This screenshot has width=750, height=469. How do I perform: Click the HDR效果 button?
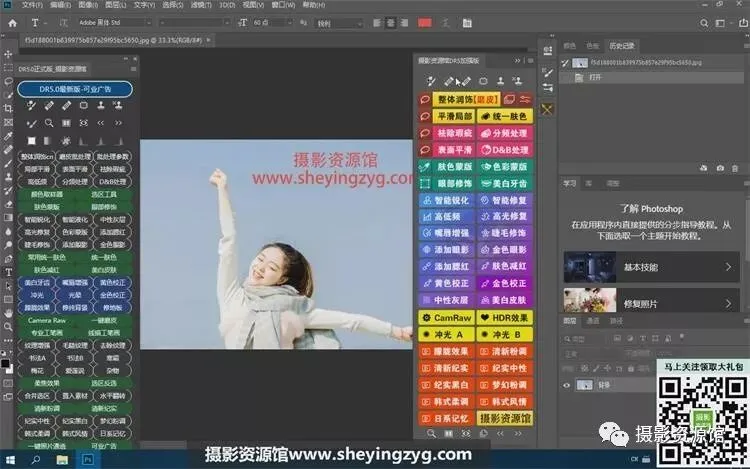[505, 317]
